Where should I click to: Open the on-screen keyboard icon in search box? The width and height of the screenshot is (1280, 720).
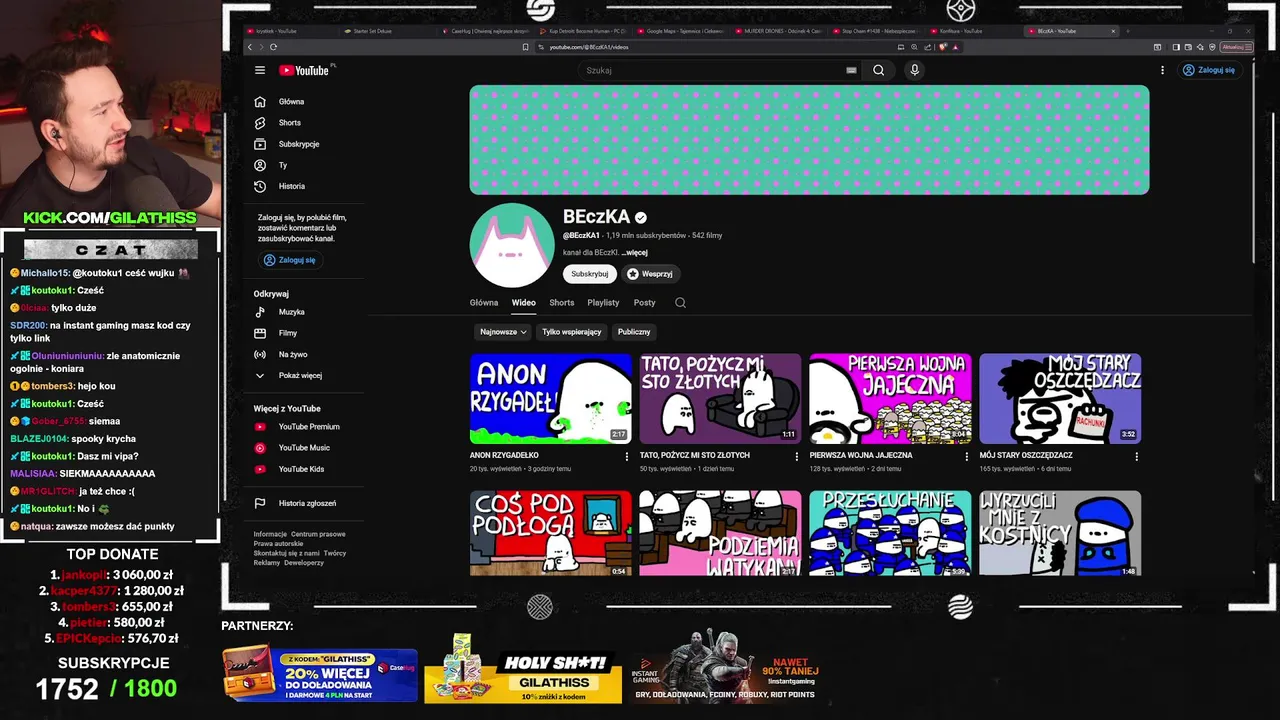[851, 70]
